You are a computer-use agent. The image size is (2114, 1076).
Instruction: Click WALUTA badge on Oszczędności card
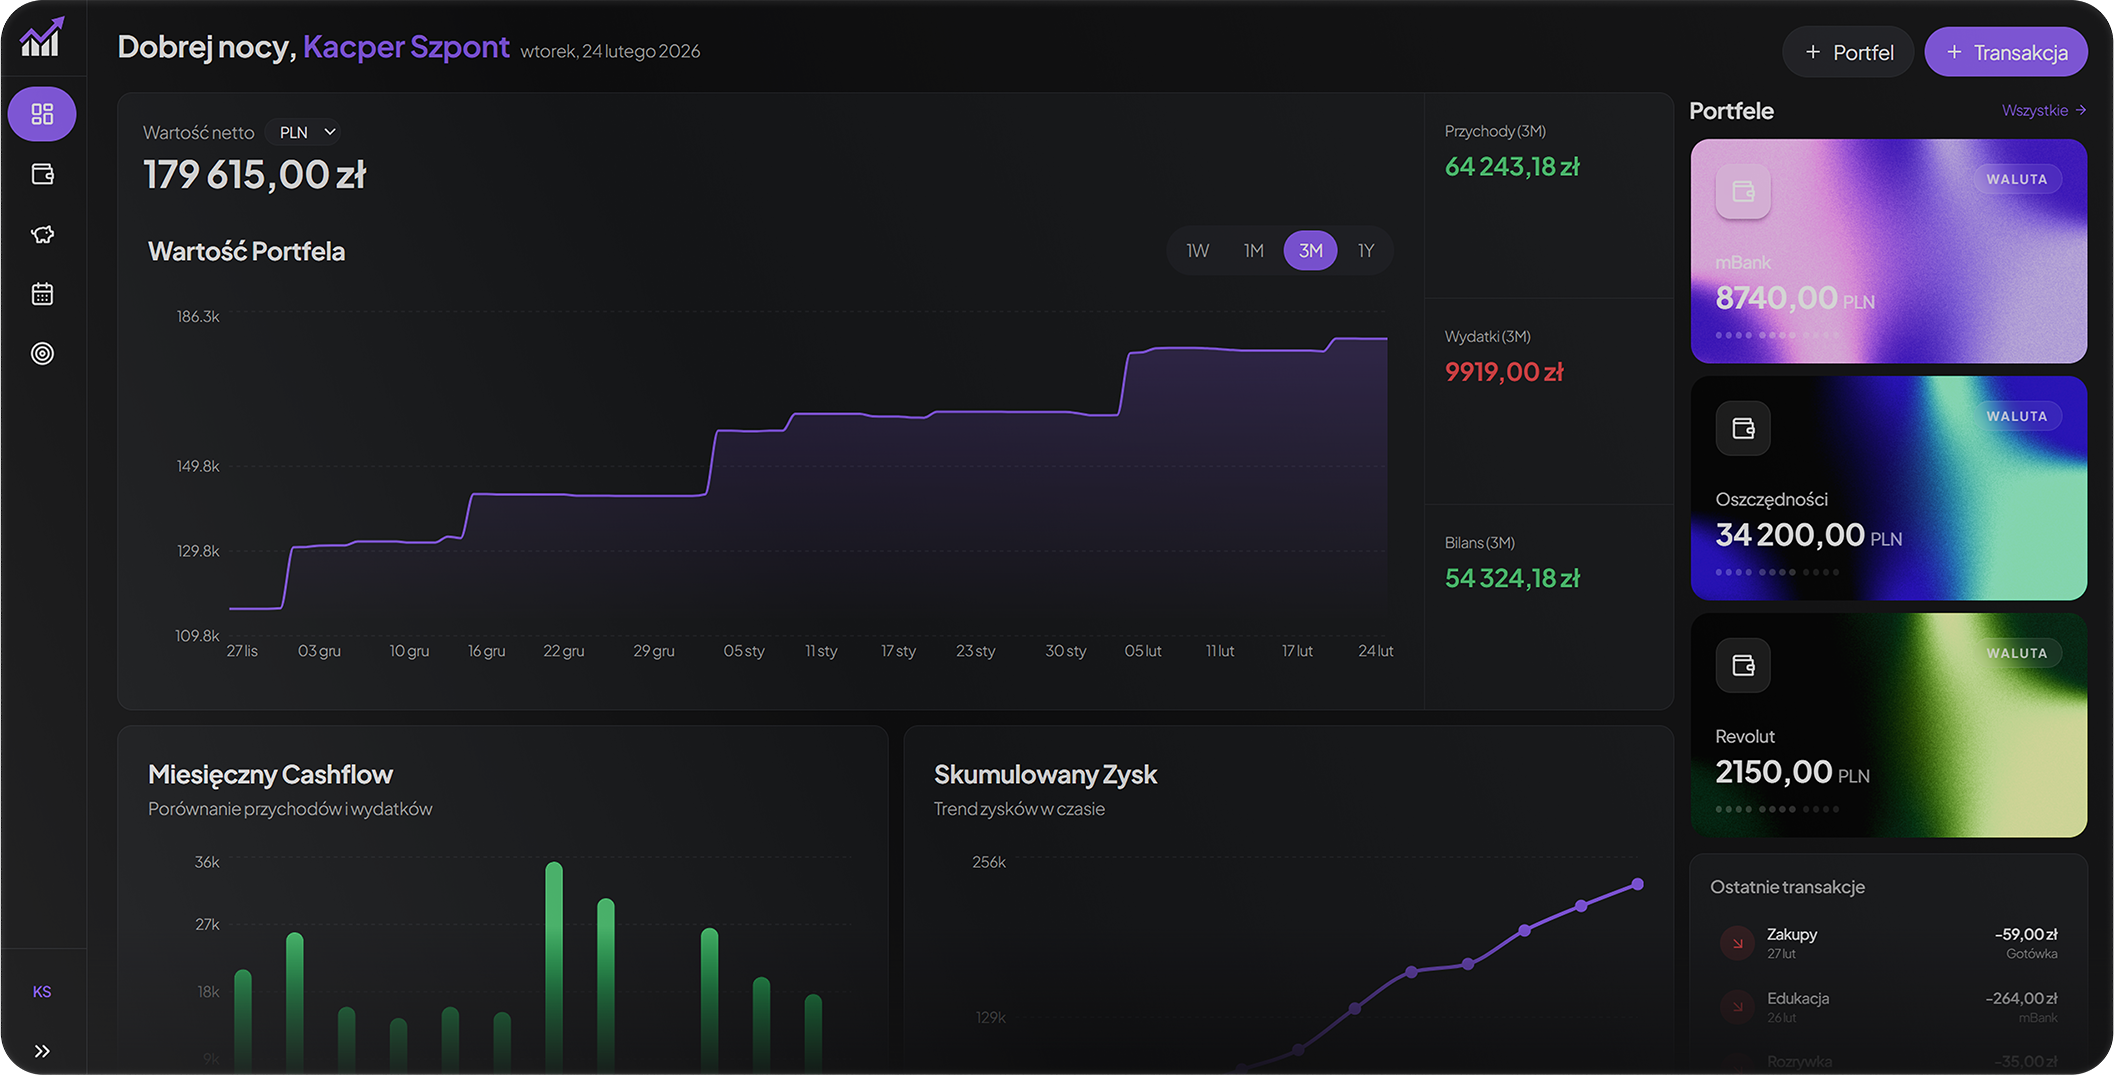[x=2016, y=416]
